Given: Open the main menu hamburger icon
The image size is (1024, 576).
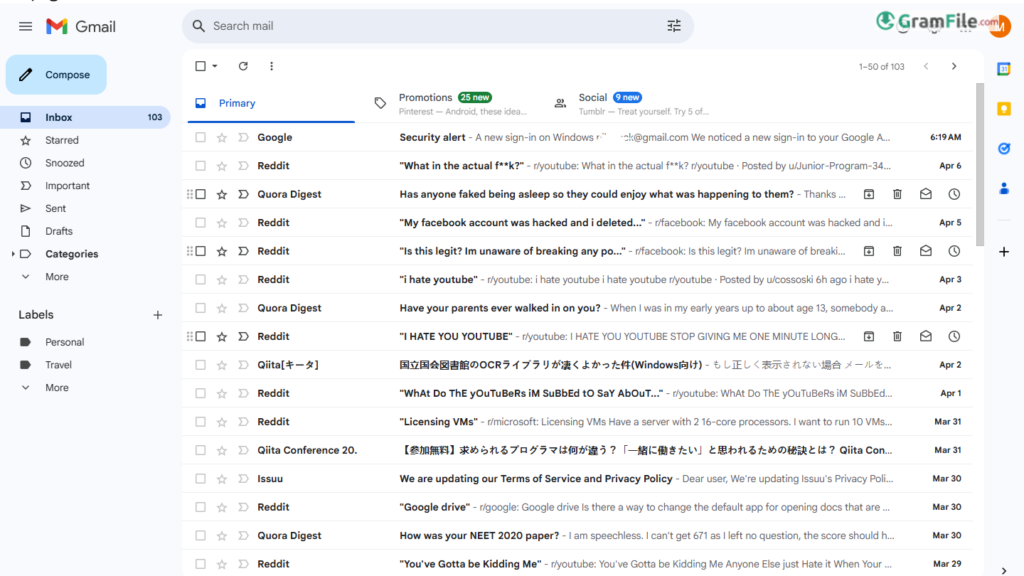Looking at the screenshot, I should [25, 27].
